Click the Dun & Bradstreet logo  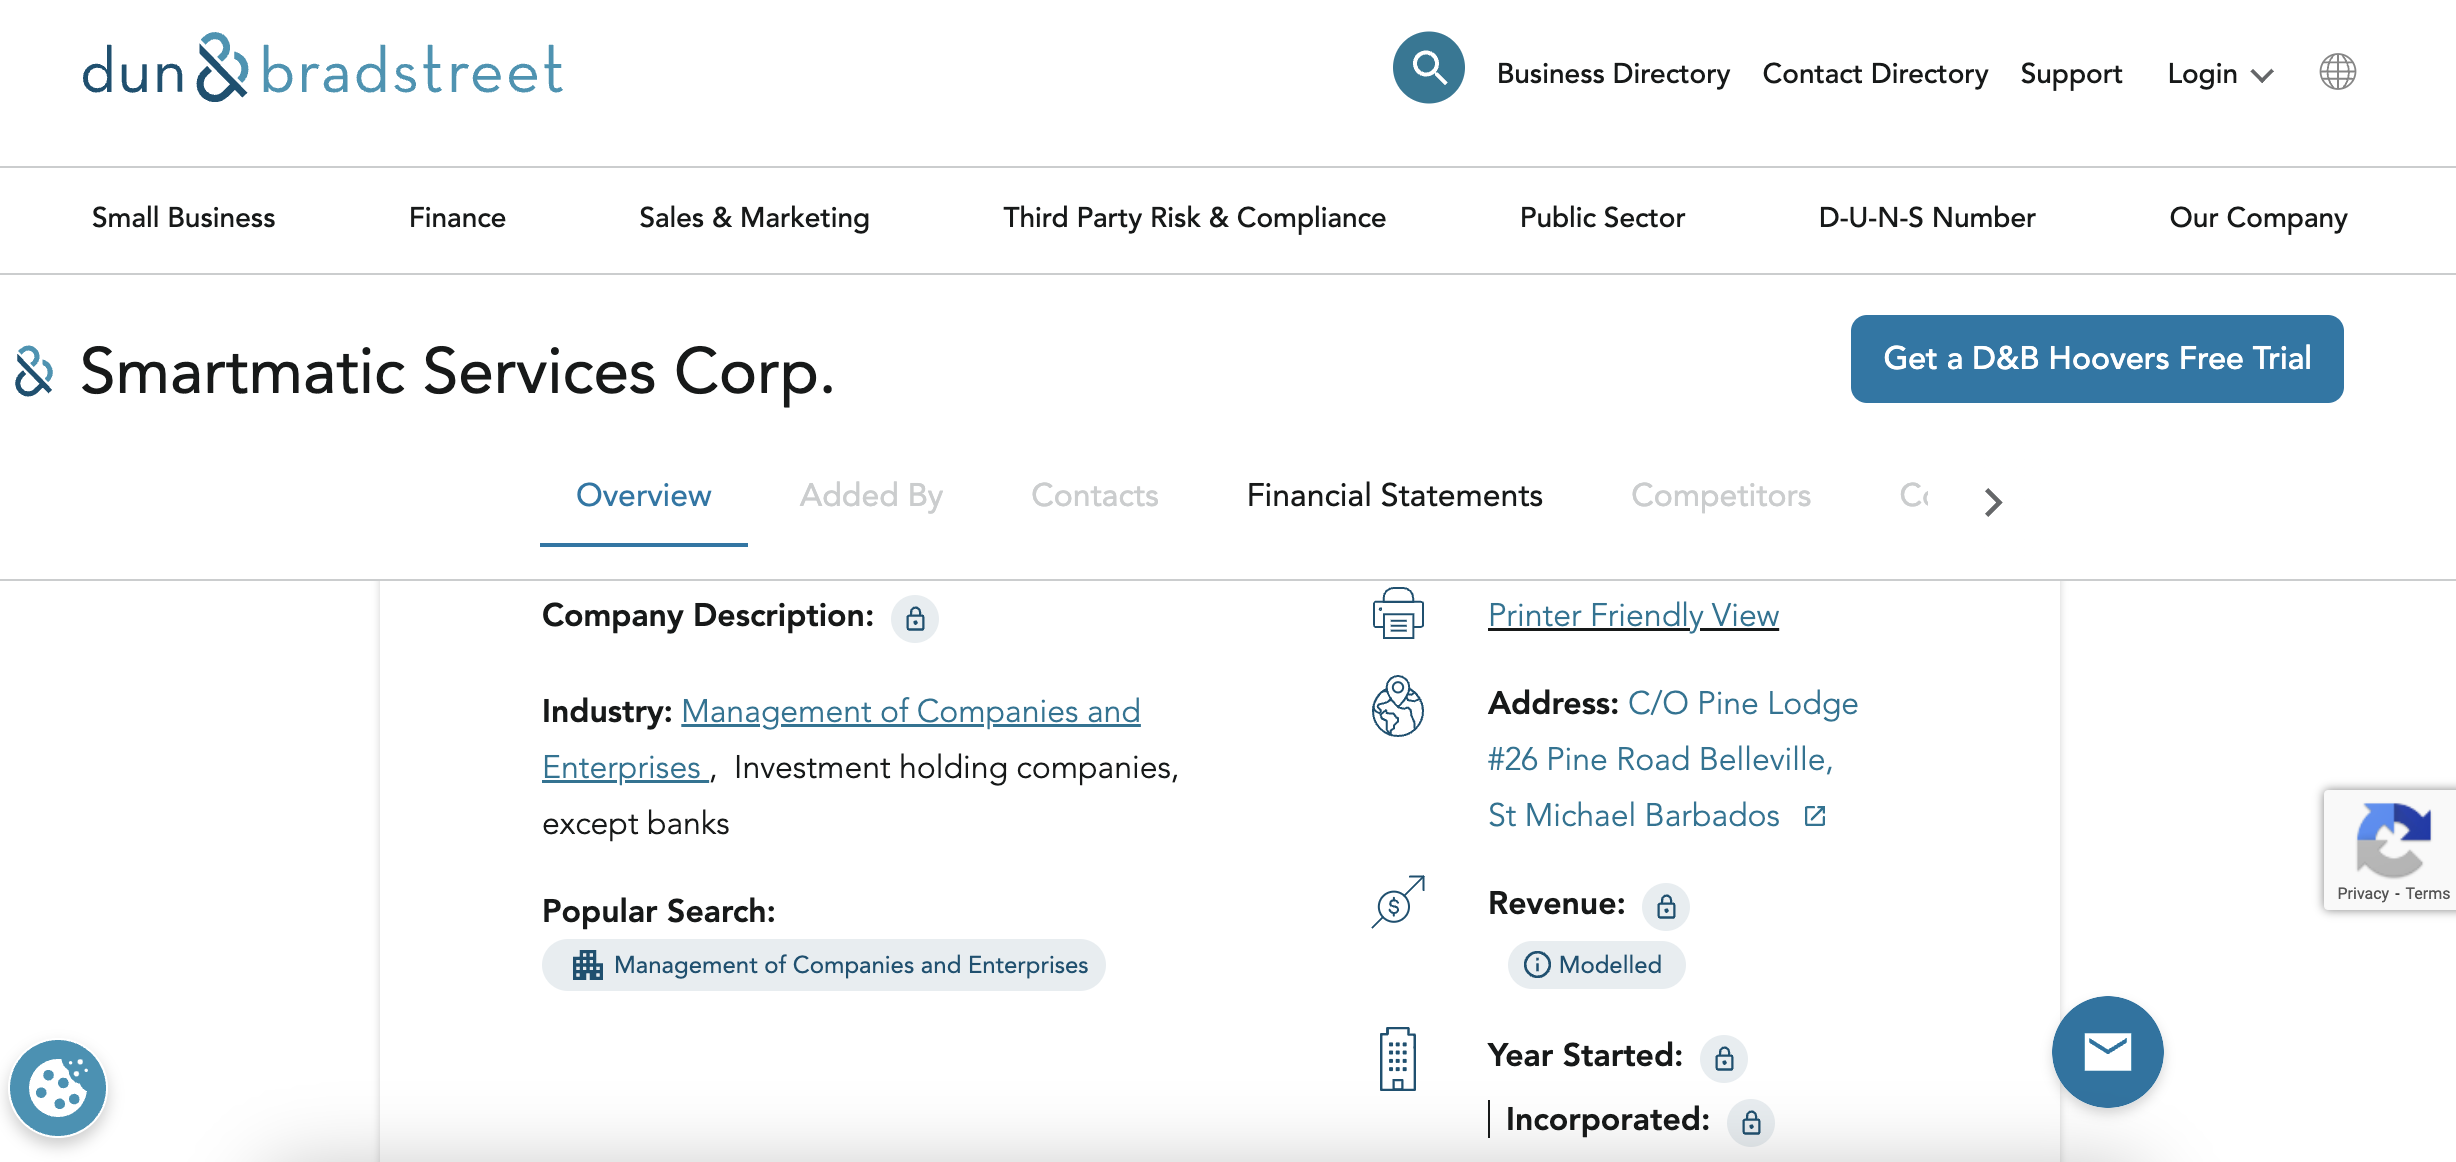coord(322,69)
